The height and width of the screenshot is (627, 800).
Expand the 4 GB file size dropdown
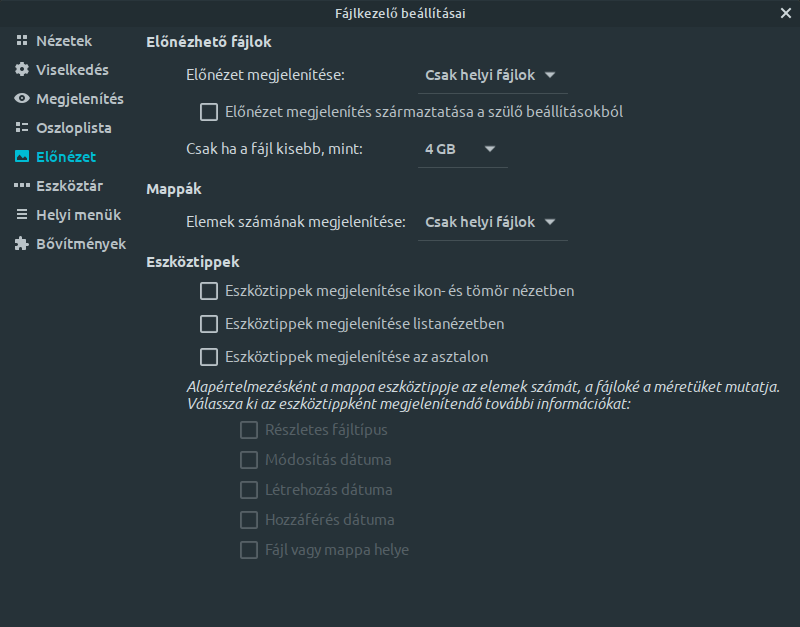point(462,149)
